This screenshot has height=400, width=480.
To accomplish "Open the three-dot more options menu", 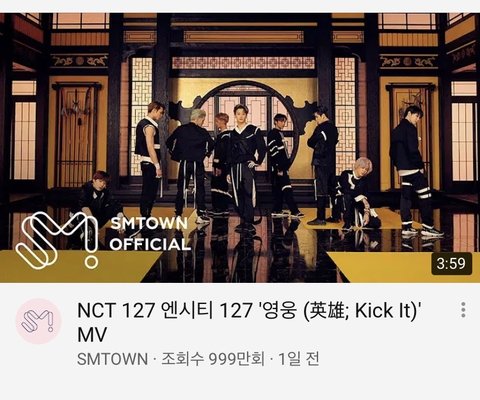I will (x=463, y=310).
